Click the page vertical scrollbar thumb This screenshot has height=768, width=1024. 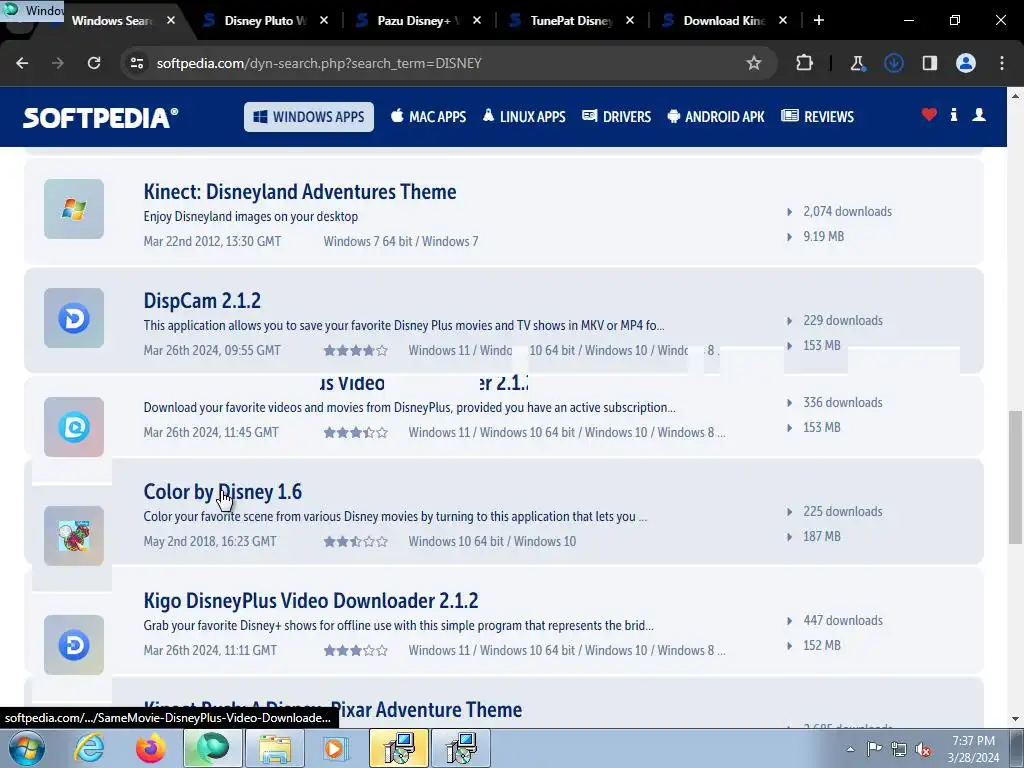1015,477
